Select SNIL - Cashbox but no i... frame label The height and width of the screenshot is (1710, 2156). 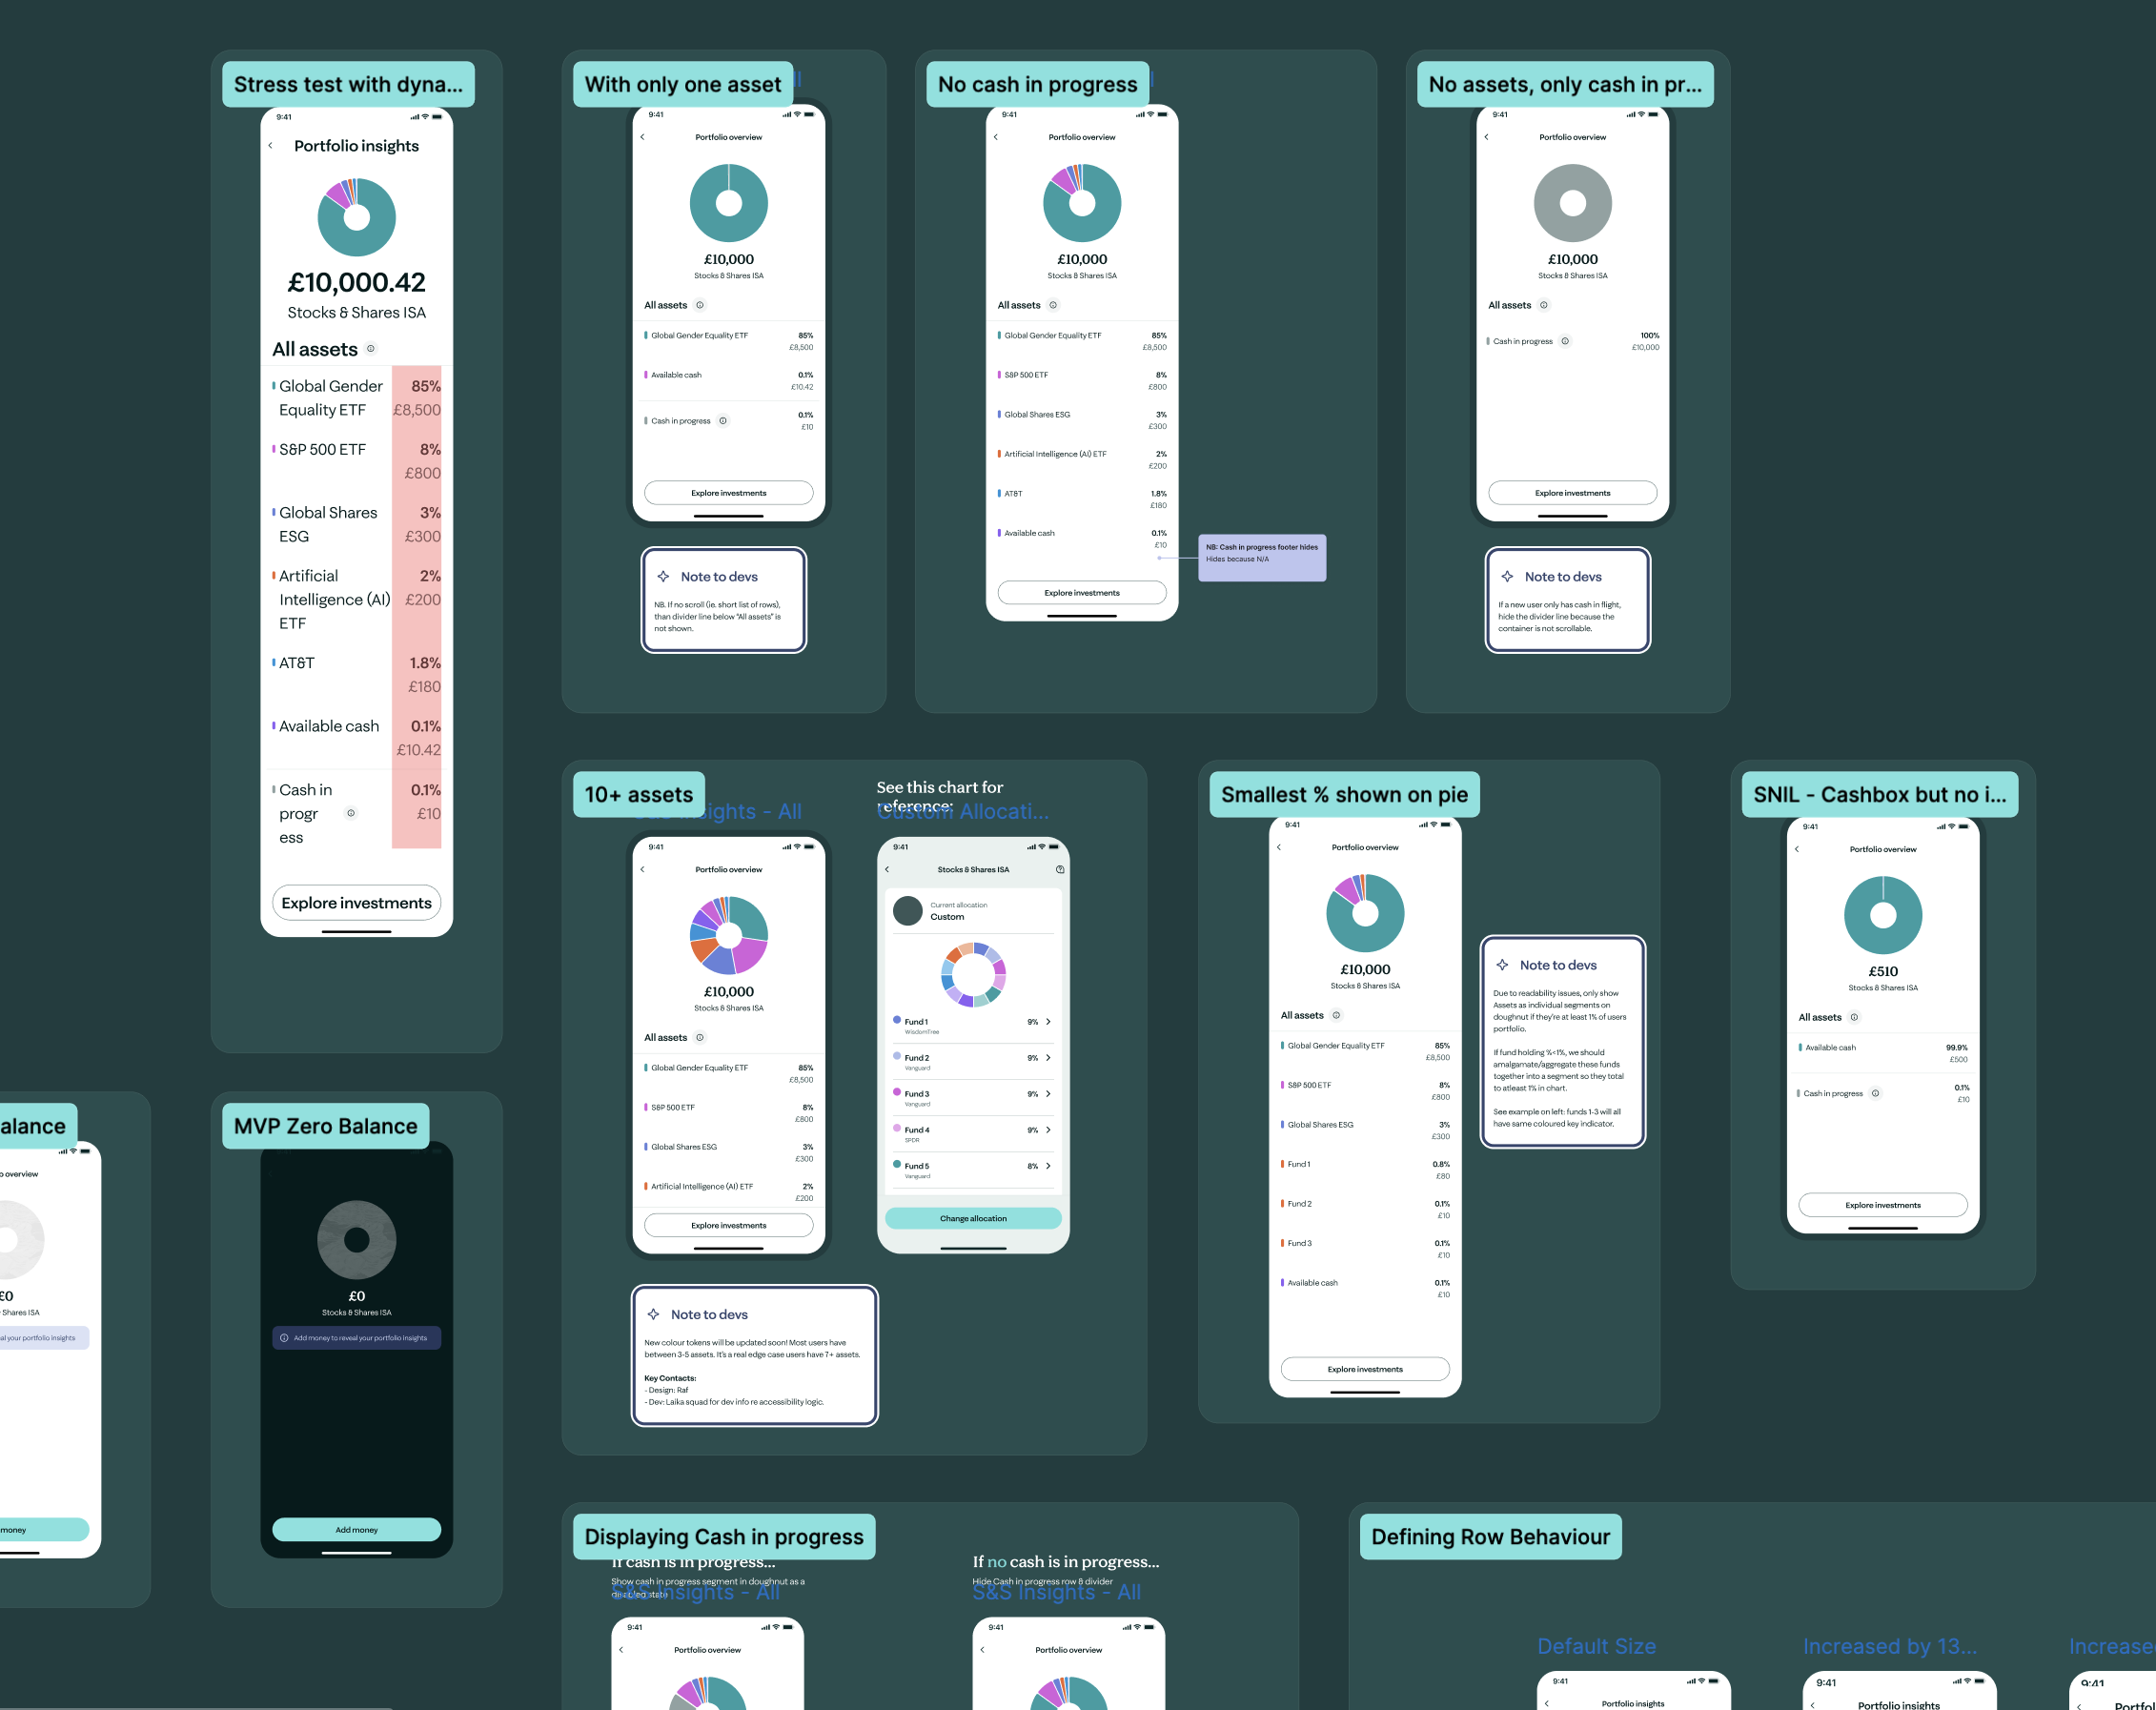(x=1880, y=794)
